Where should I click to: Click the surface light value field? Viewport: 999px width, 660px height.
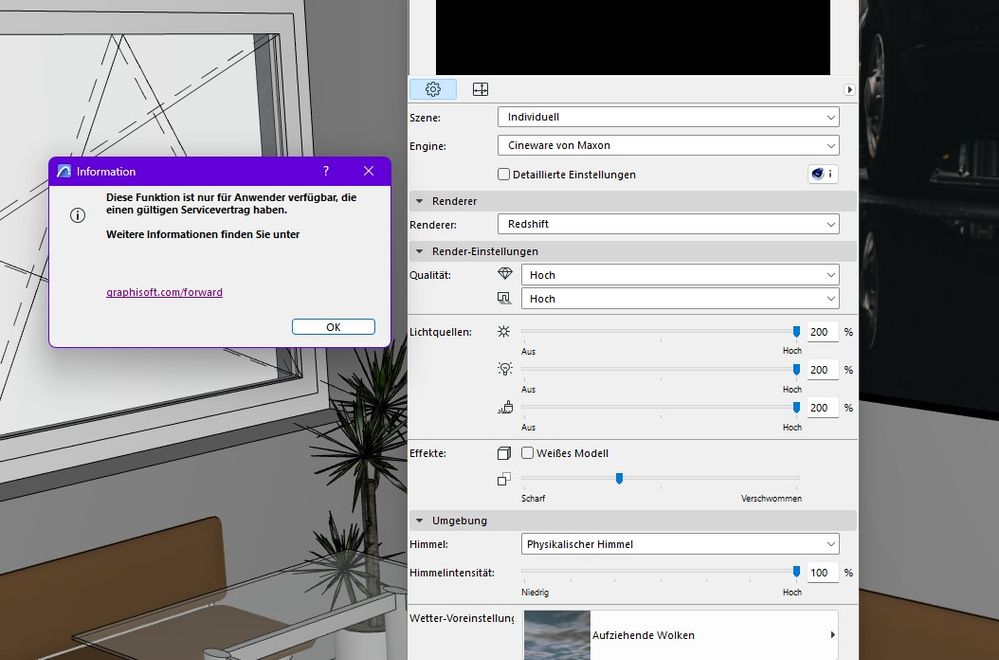pyautogui.click(x=823, y=408)
